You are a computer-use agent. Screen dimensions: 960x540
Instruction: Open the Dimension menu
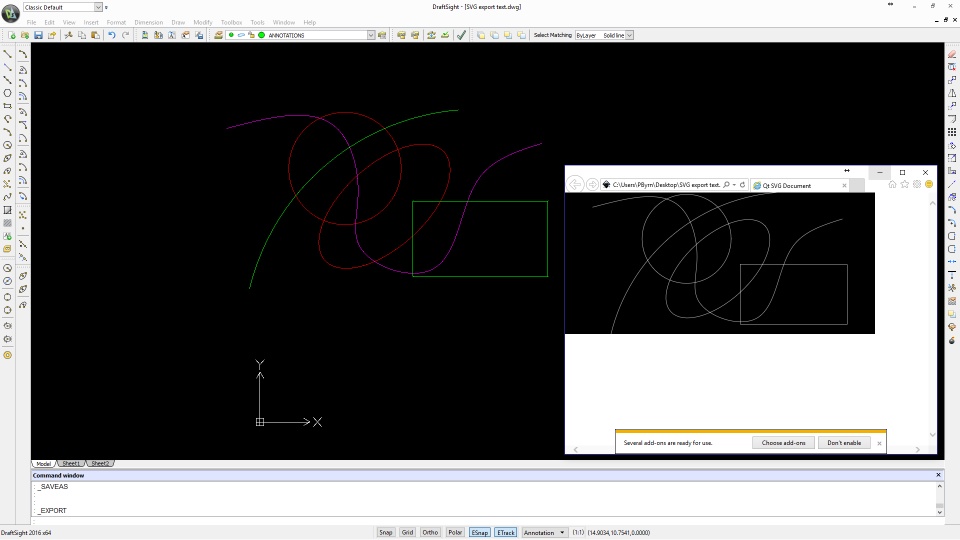148,22
